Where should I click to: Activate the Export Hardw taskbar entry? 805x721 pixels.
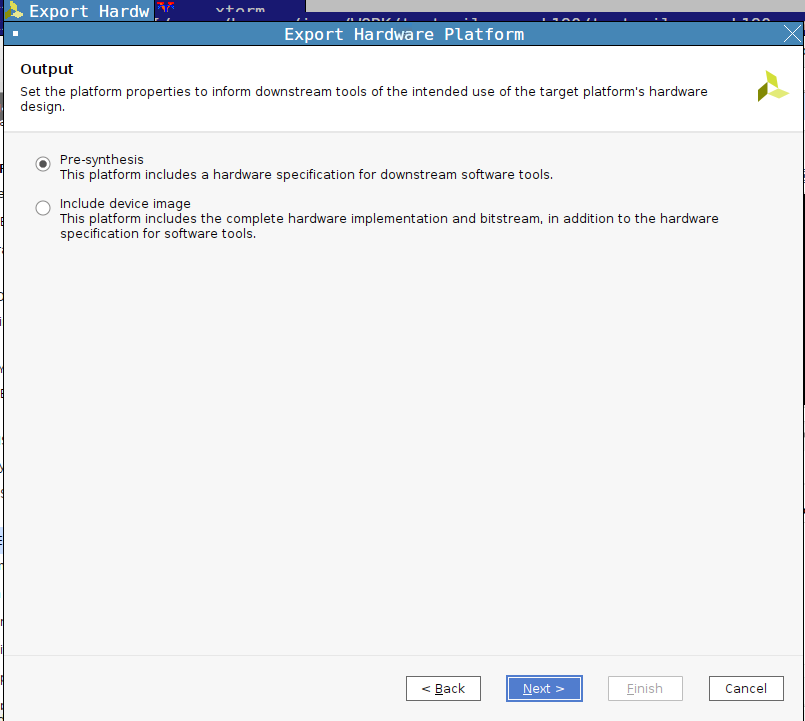89,11
